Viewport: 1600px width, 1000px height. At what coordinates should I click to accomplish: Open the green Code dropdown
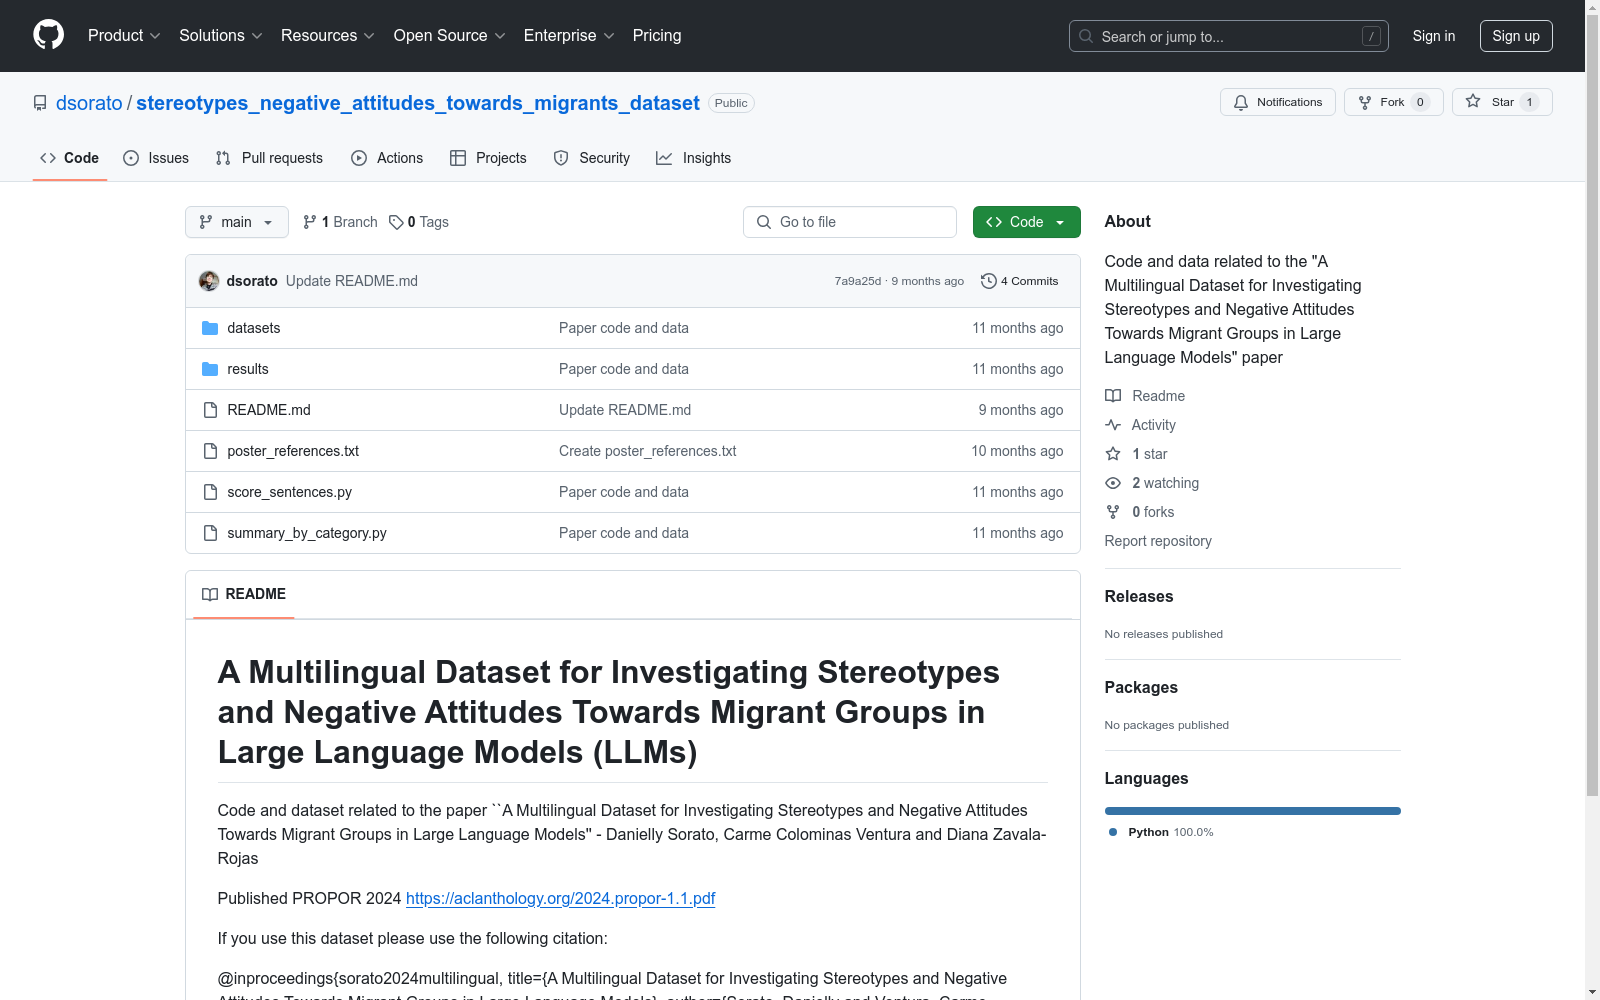(1026, 222)
